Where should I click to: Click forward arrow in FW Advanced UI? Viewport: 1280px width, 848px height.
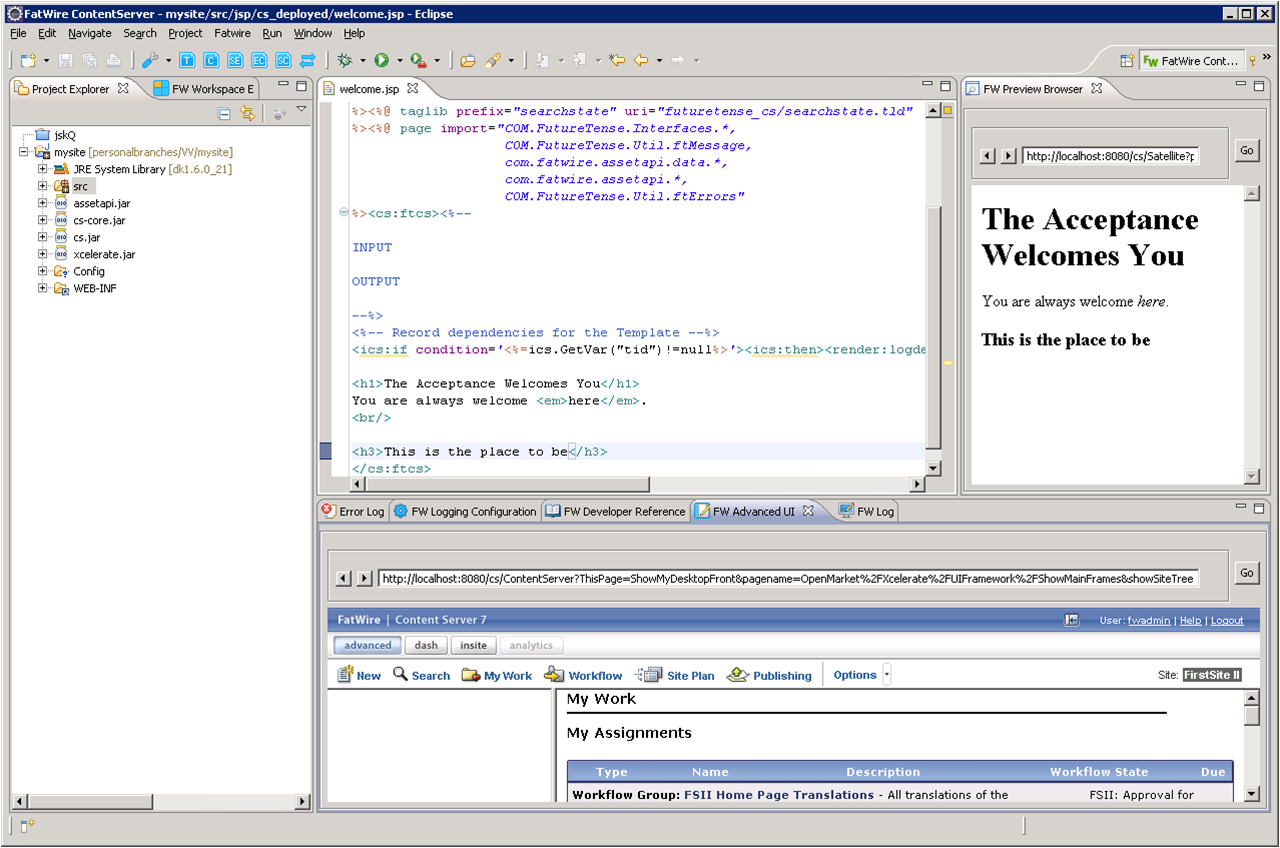click(364, 578)
